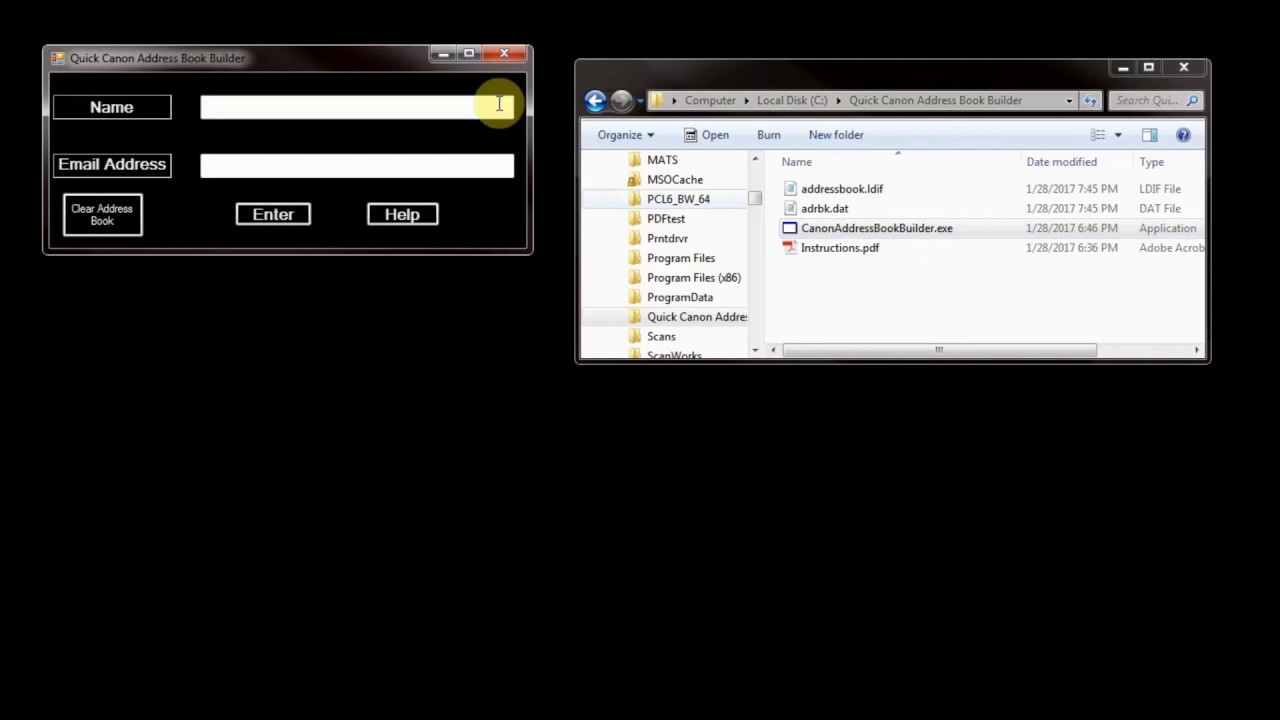Click the Explorer forward arrow

point(621,100)
